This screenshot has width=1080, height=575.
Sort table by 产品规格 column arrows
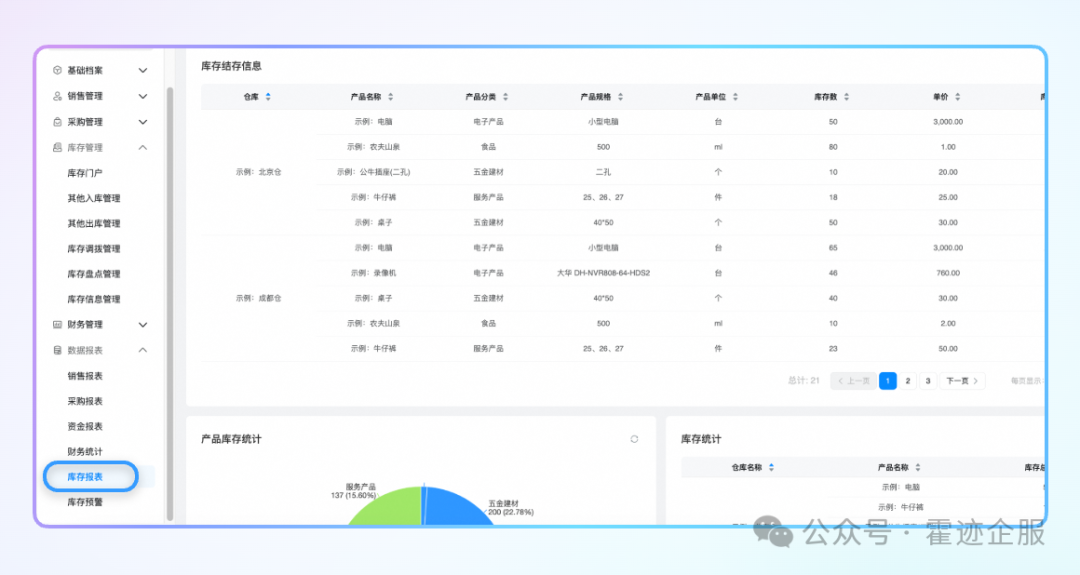pos(621,97)
